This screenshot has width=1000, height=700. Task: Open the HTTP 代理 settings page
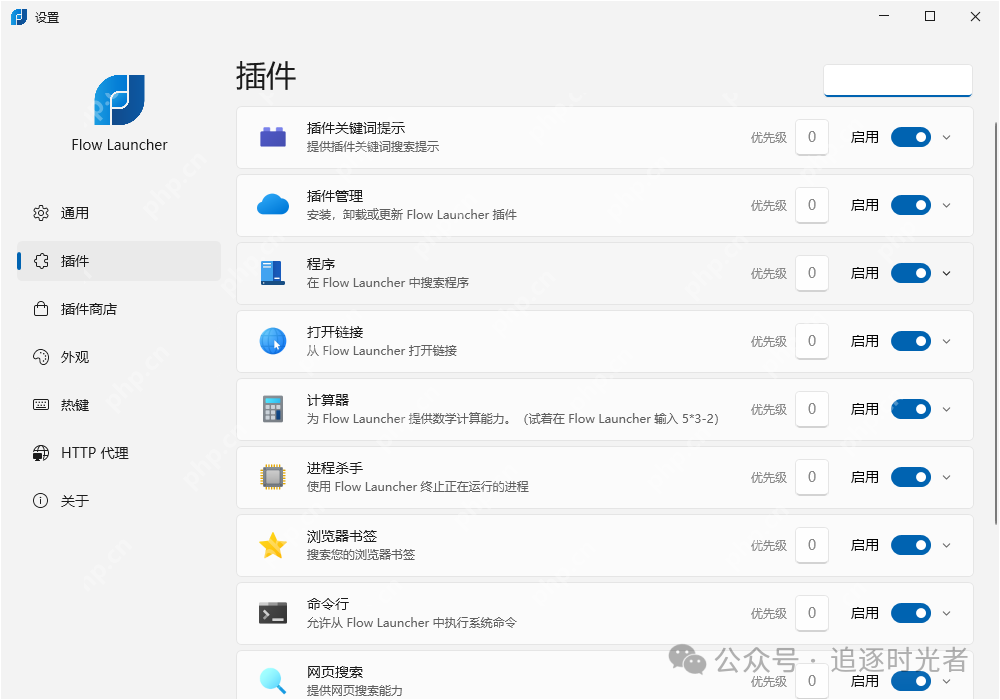pyautogui.click(x=119, y=453)
